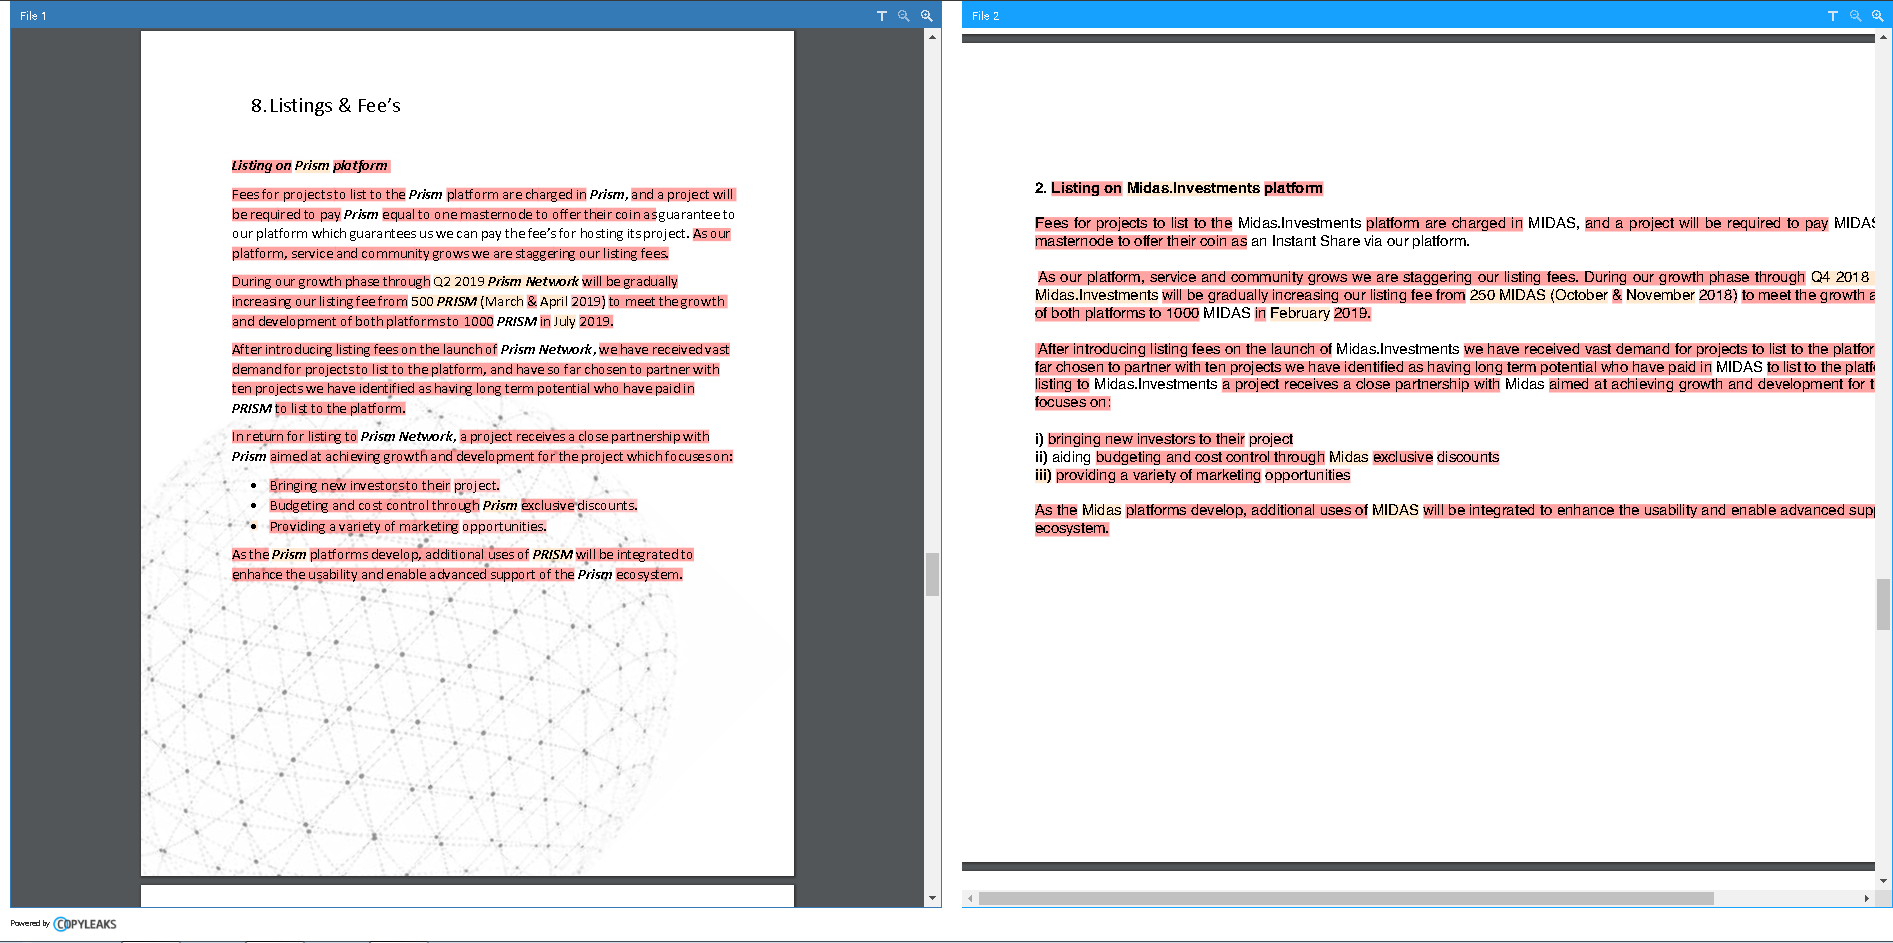
Task: Click highlighted 'Listing on Prism platform' subheading
Action: point(310,166)
